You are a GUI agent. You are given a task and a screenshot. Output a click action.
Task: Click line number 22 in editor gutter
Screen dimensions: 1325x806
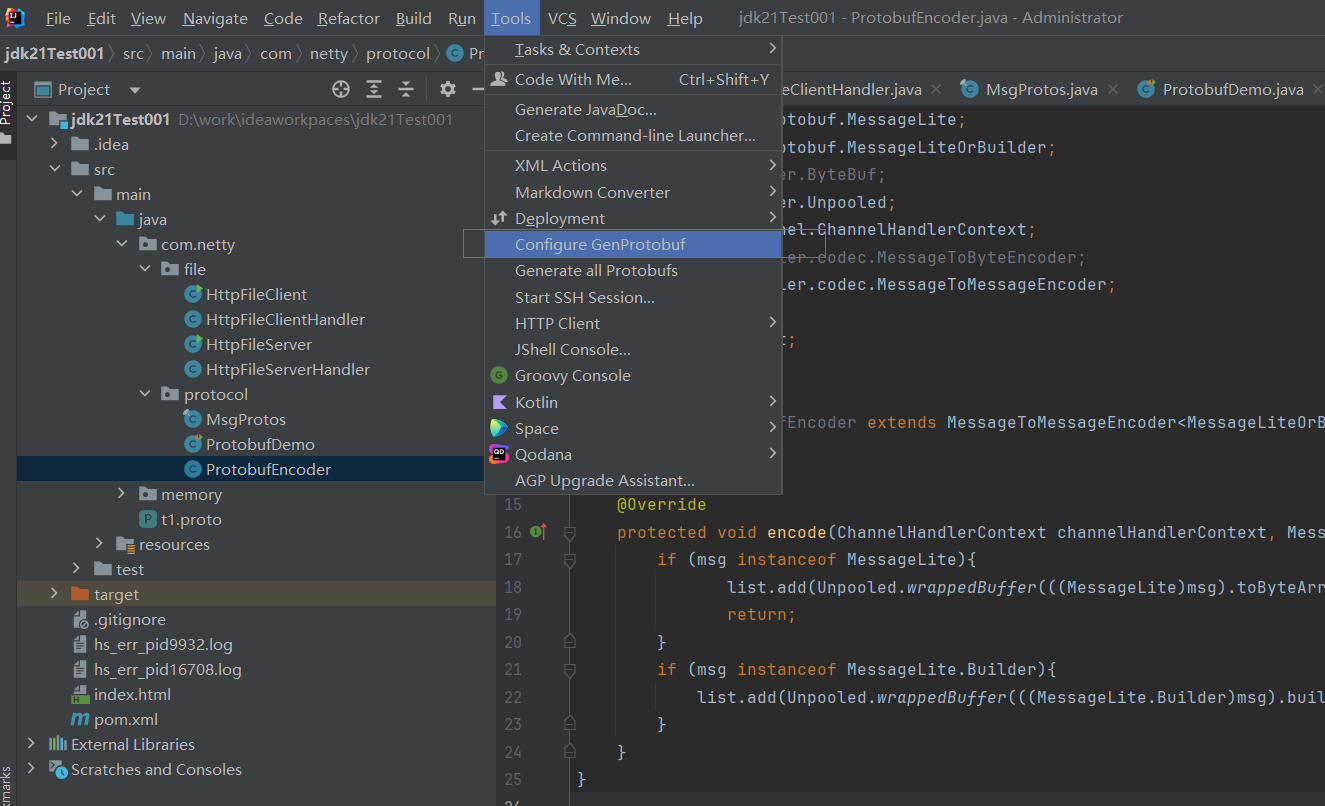[512, 696]
